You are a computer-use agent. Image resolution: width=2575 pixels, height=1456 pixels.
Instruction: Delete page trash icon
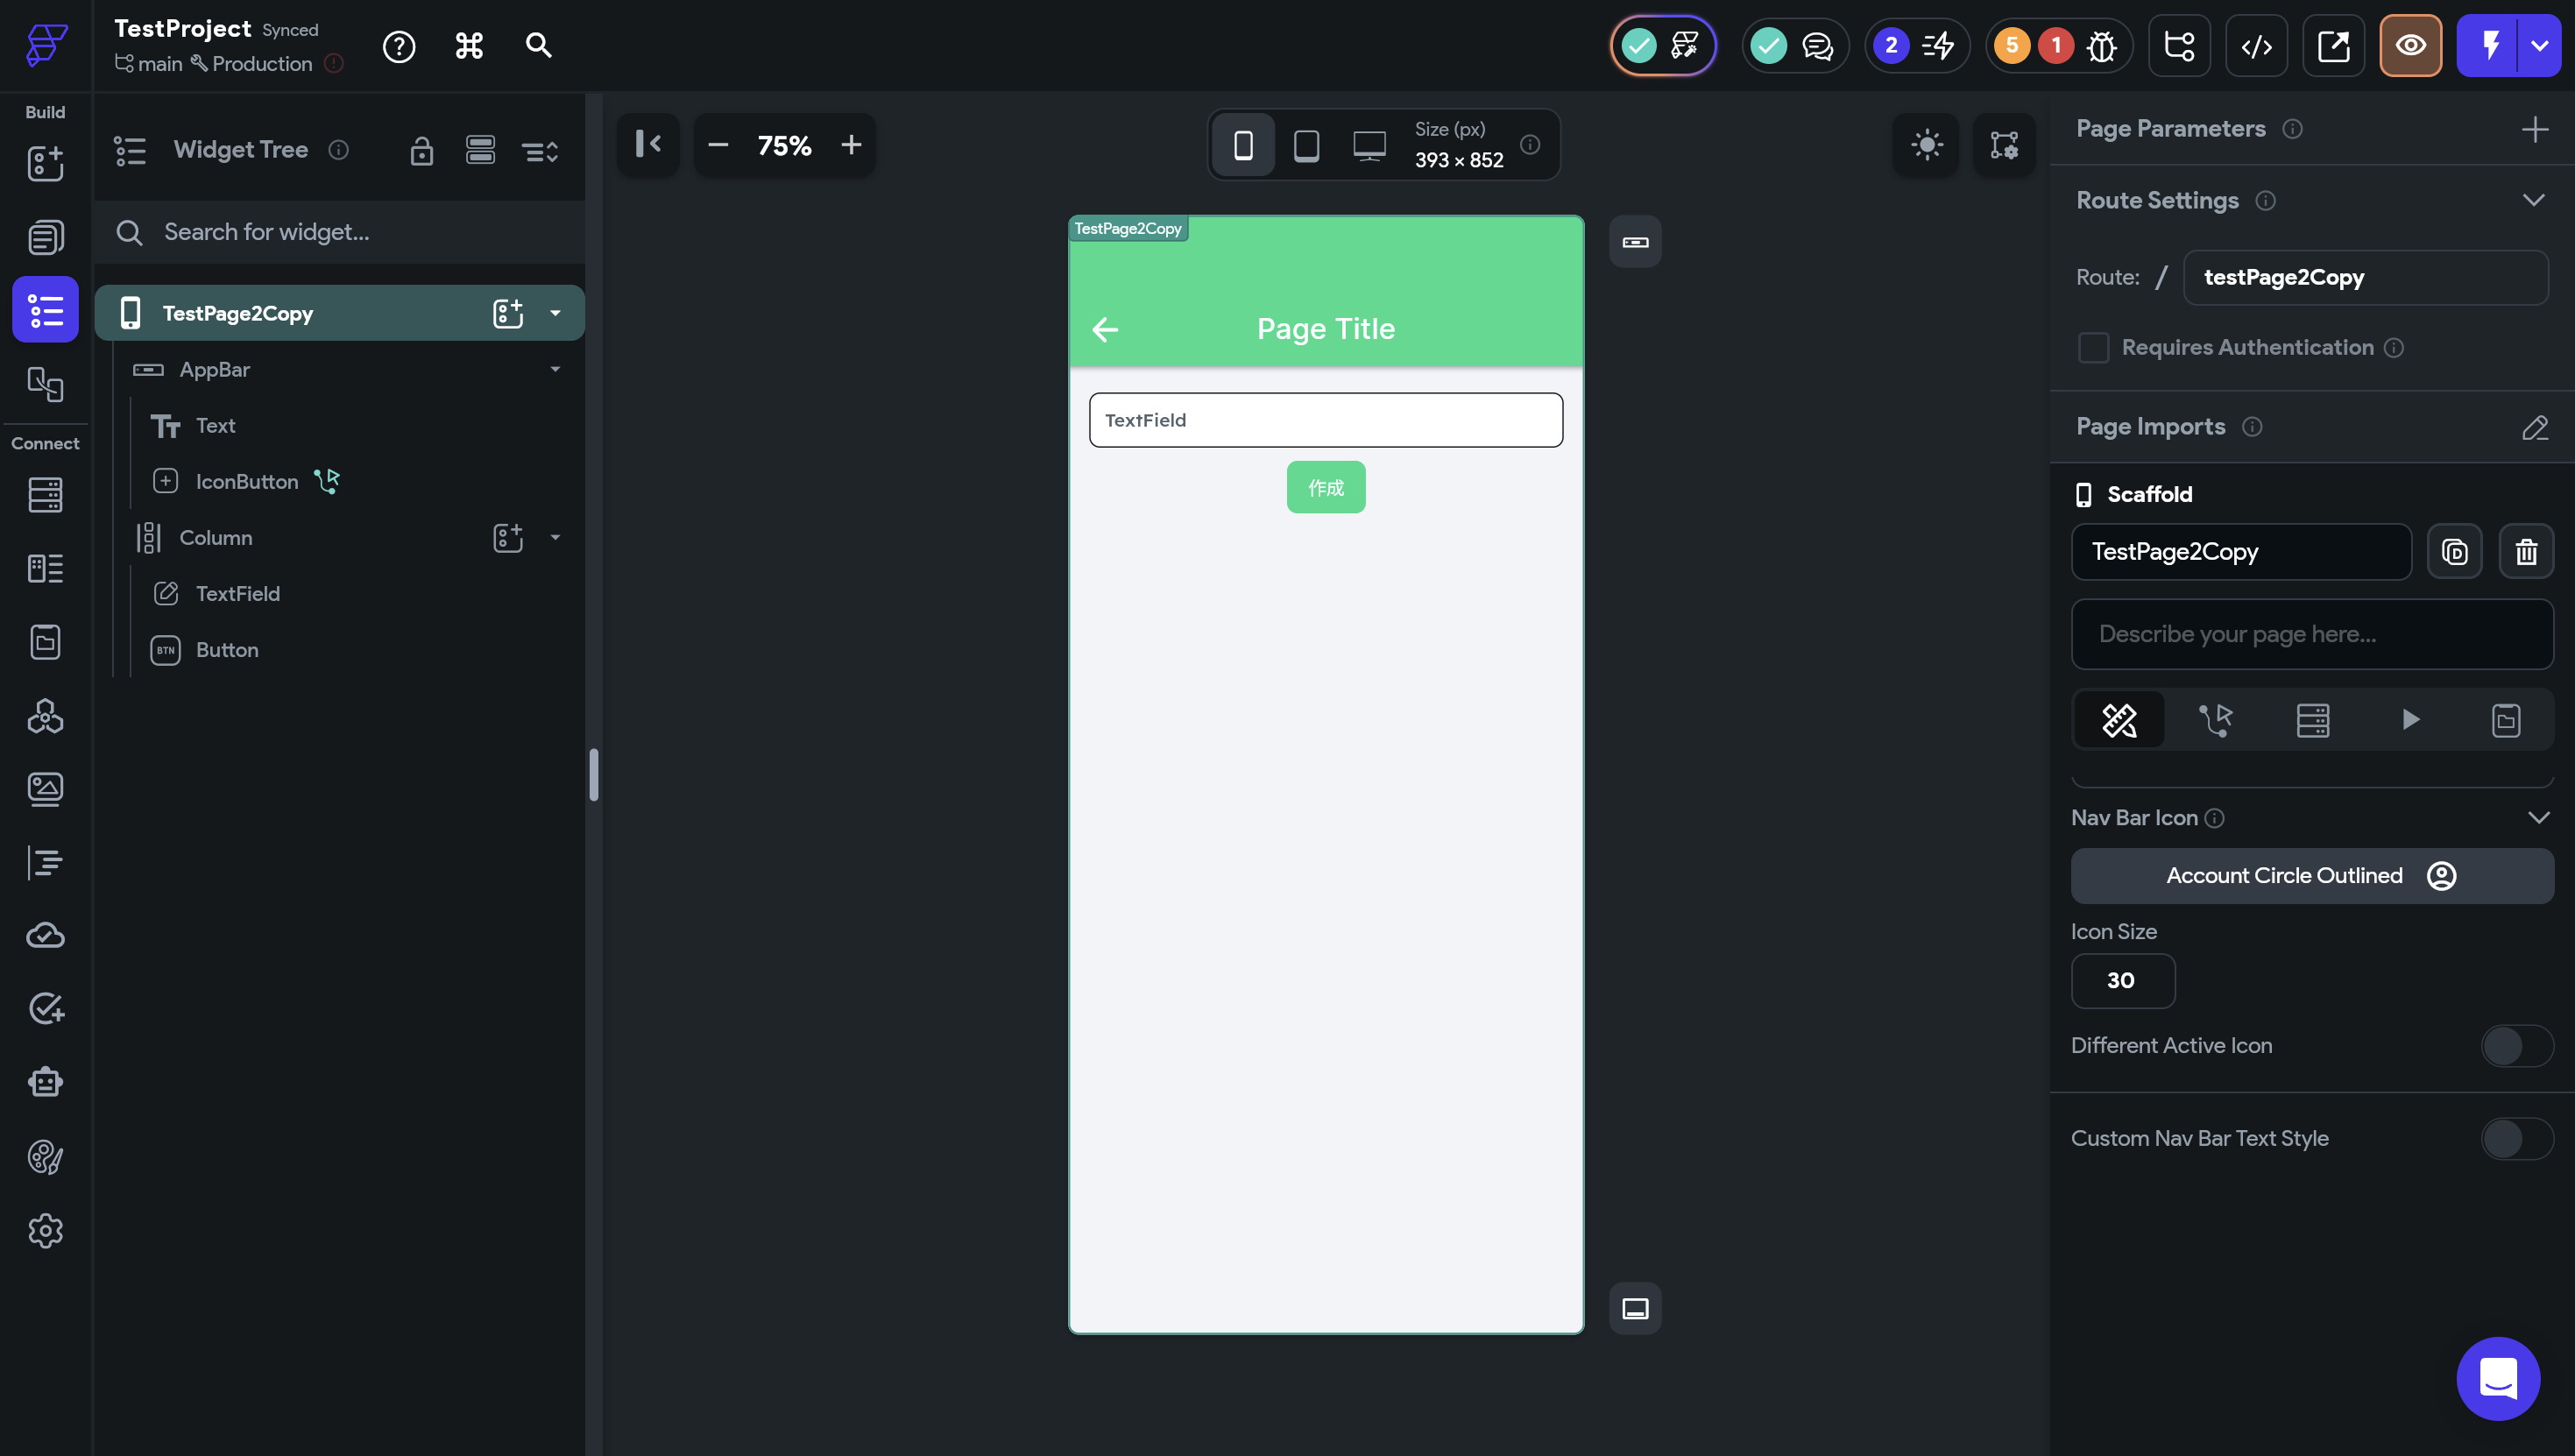point(2526,552)
